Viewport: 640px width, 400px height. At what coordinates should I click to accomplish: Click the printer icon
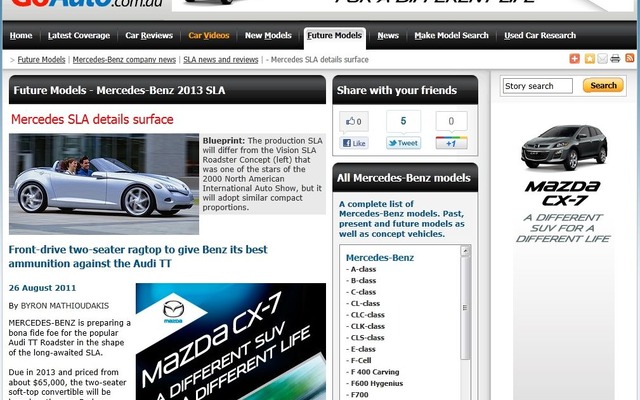pyautogui.click(x=616, y=59)
